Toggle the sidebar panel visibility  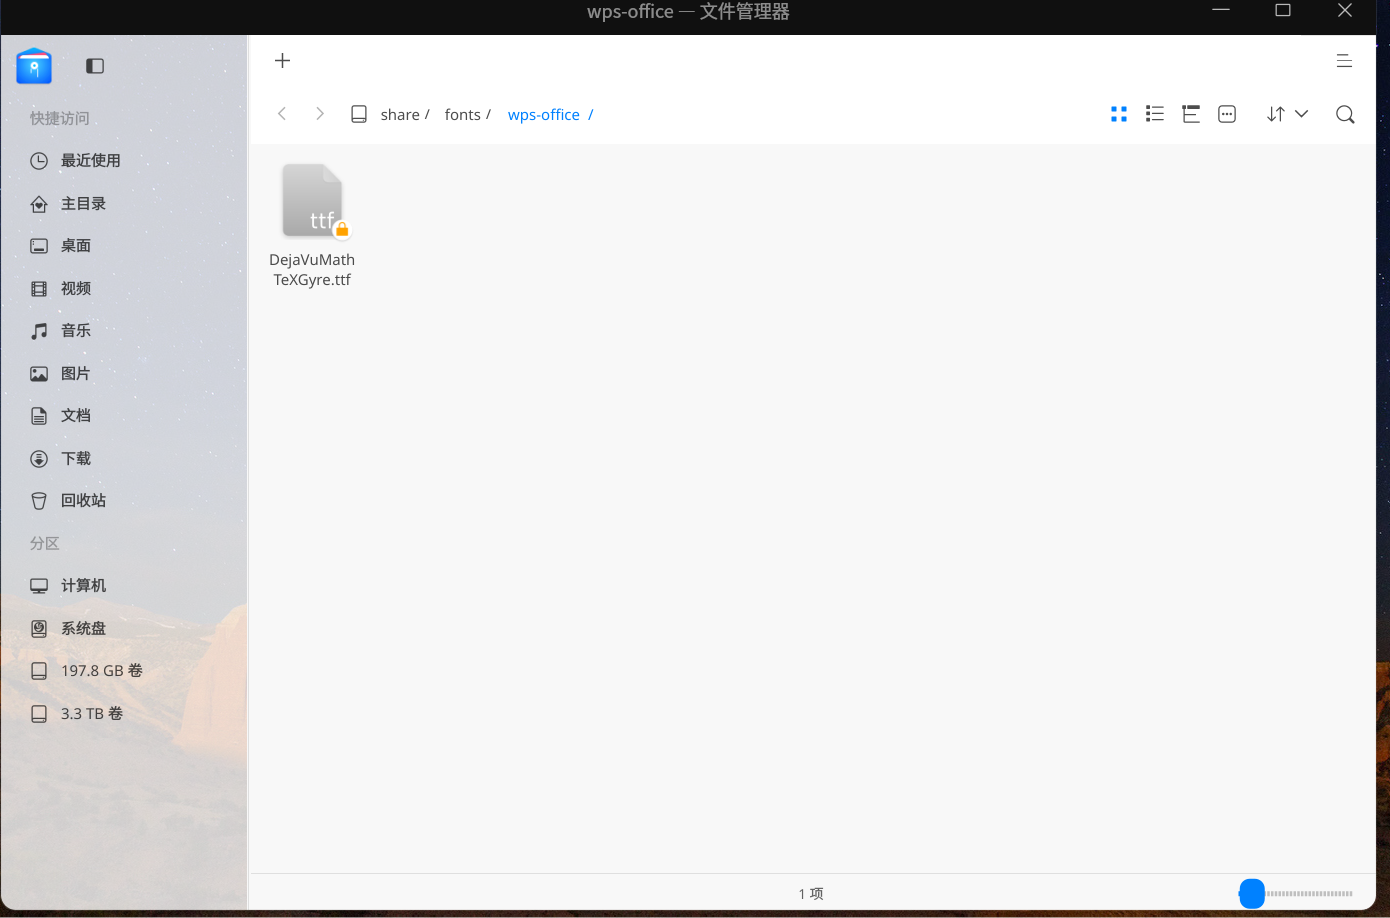[95, 66]
